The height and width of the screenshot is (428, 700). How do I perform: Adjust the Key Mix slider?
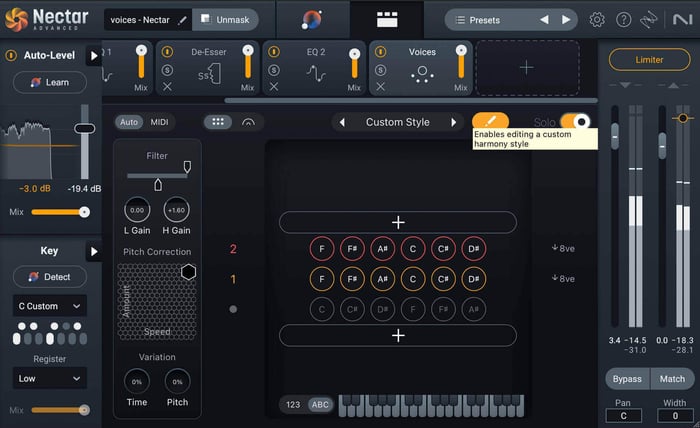point(61,410)
